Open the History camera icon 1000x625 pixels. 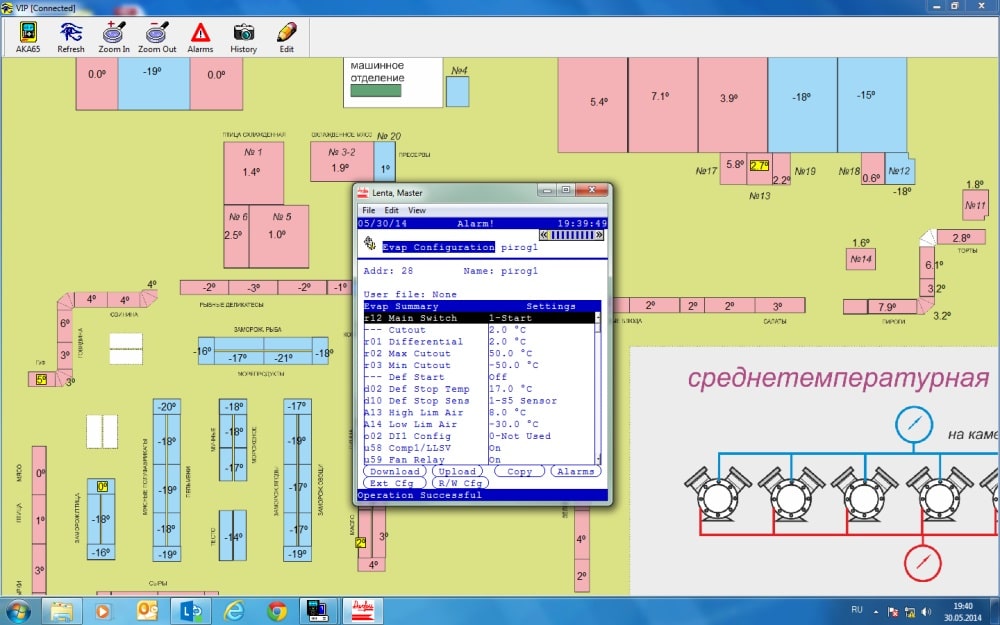point(244,37)
